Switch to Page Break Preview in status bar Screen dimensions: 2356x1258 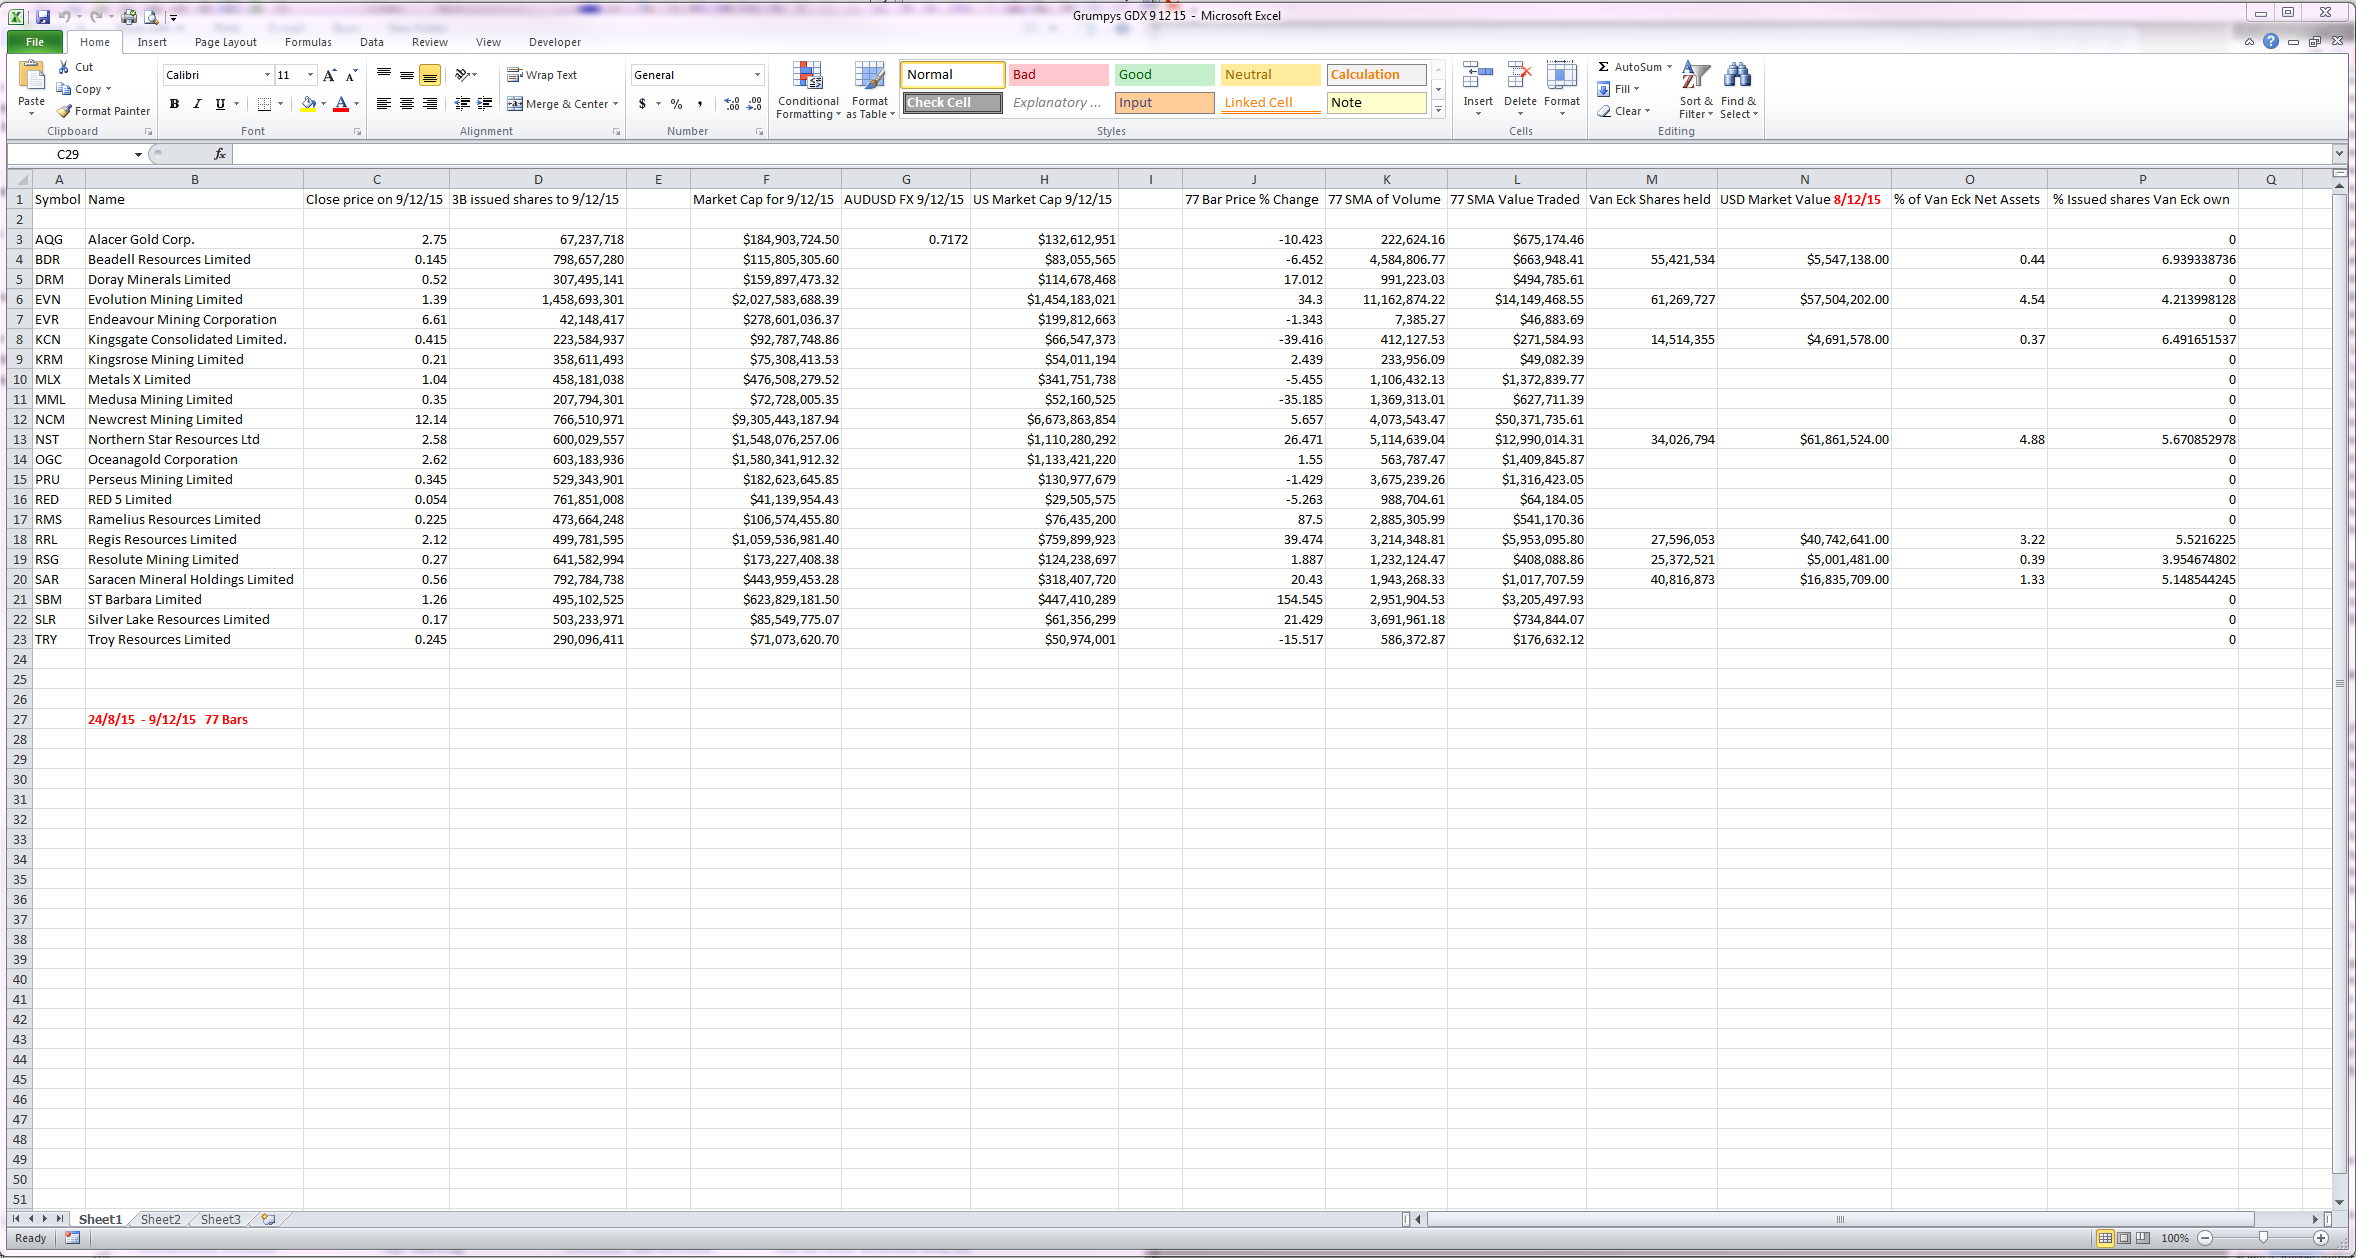(2142, 1238)
